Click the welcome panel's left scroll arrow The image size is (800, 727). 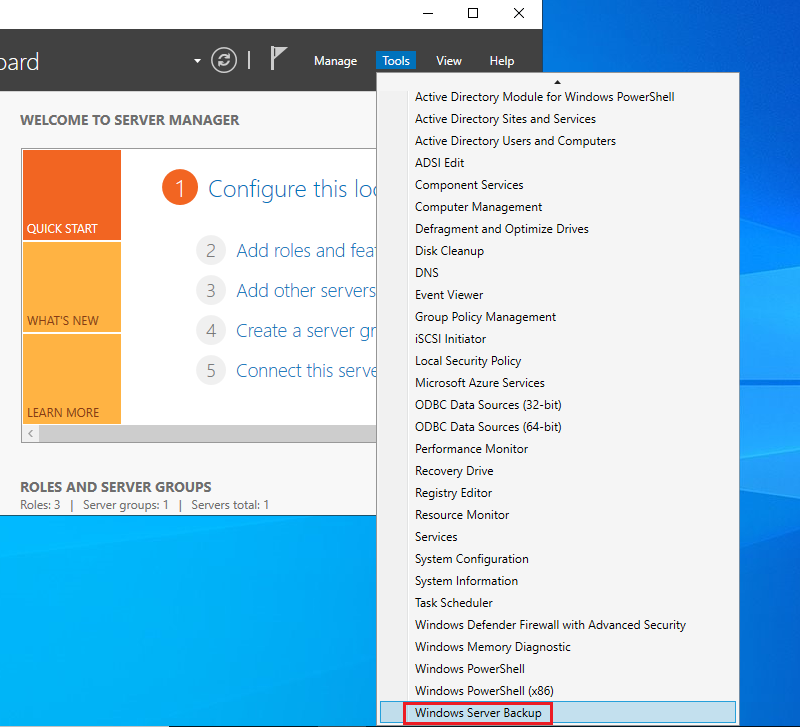[30, 433]
